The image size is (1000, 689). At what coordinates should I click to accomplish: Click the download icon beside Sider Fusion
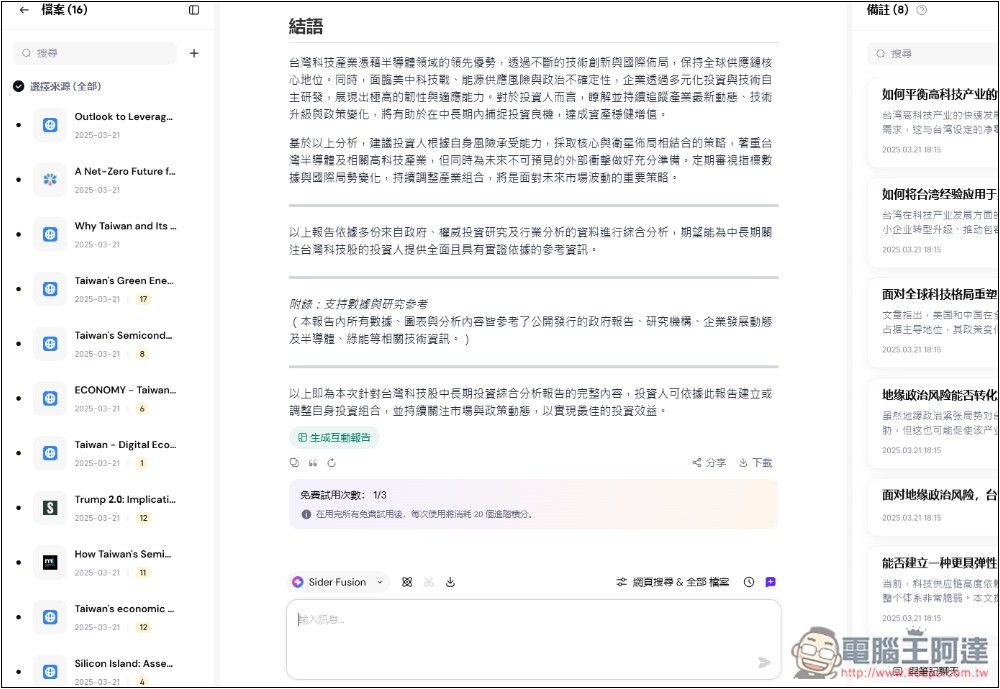click(450, 582)
